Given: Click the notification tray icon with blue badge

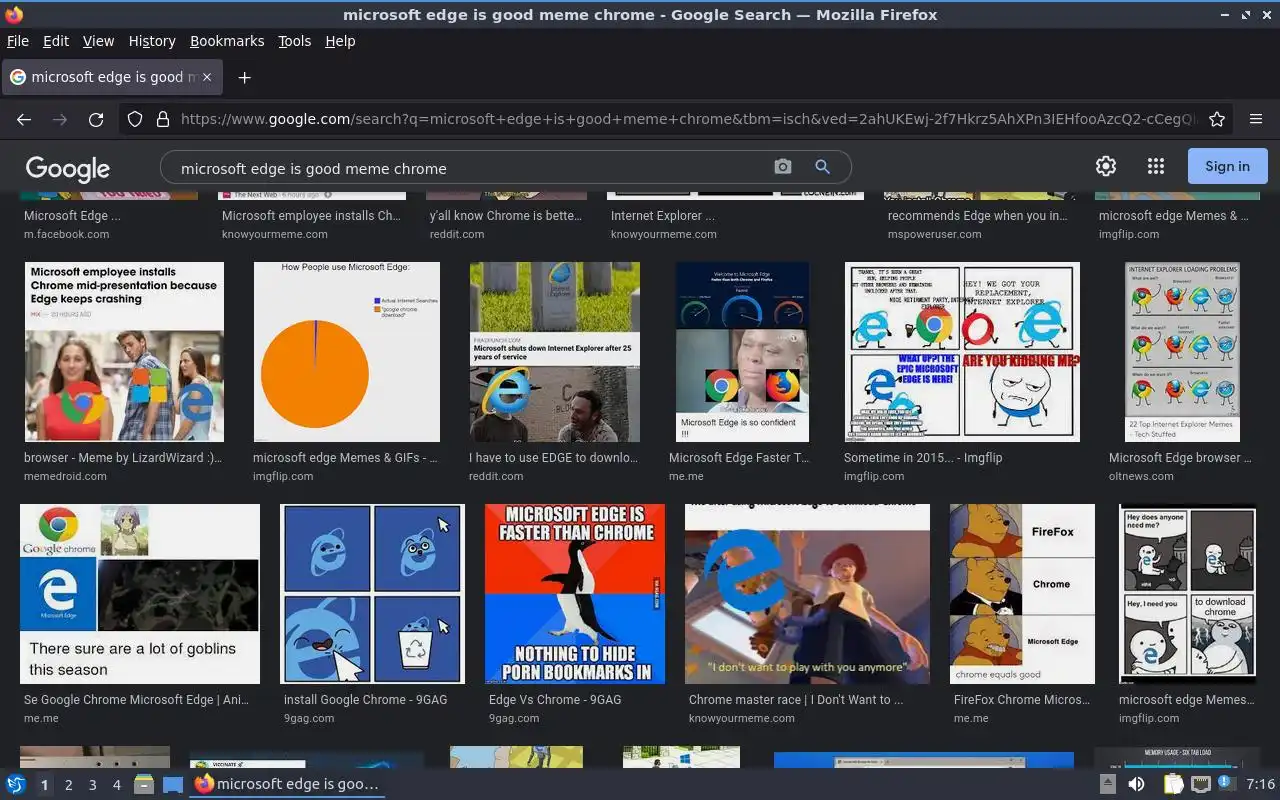Looking at the screenshot, I should pos(1226,783).
